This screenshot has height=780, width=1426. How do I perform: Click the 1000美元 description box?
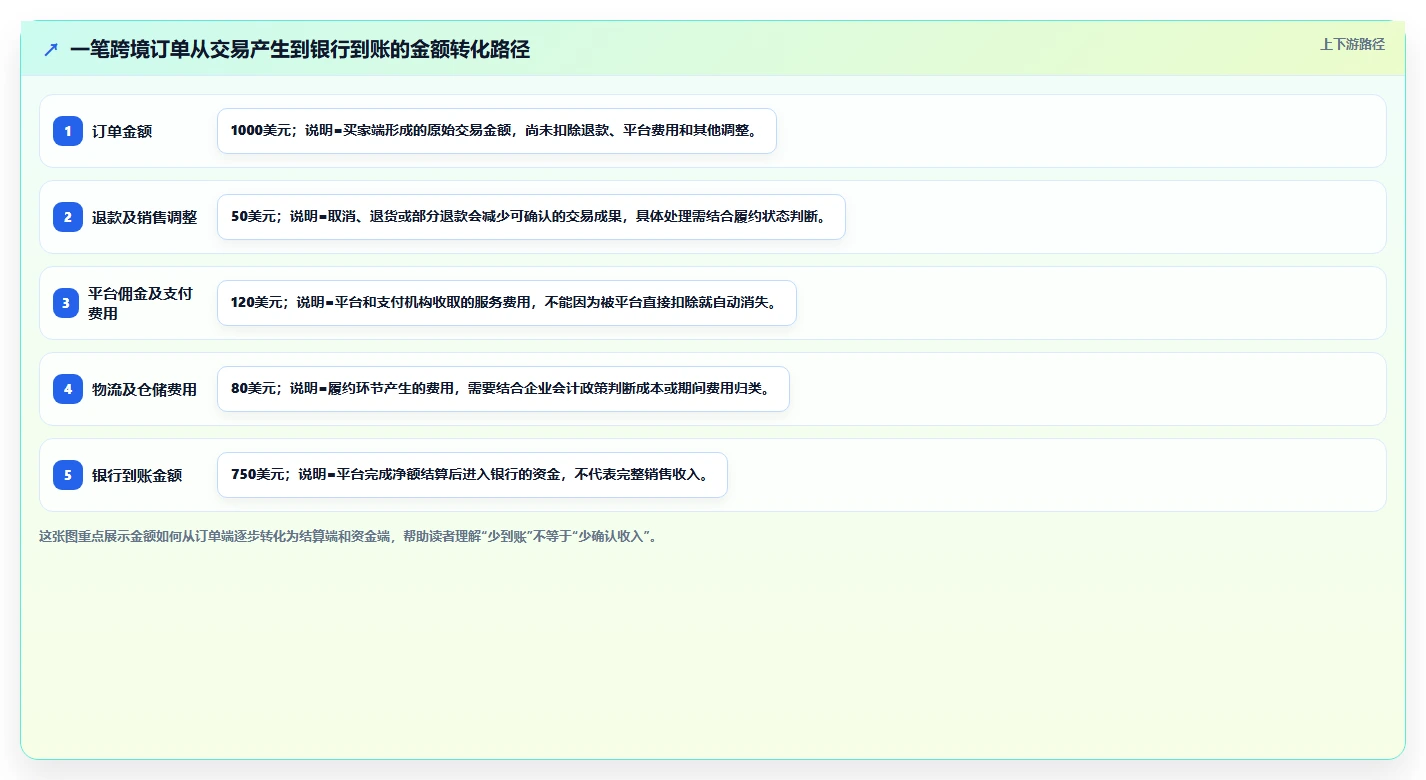(497, 131)
